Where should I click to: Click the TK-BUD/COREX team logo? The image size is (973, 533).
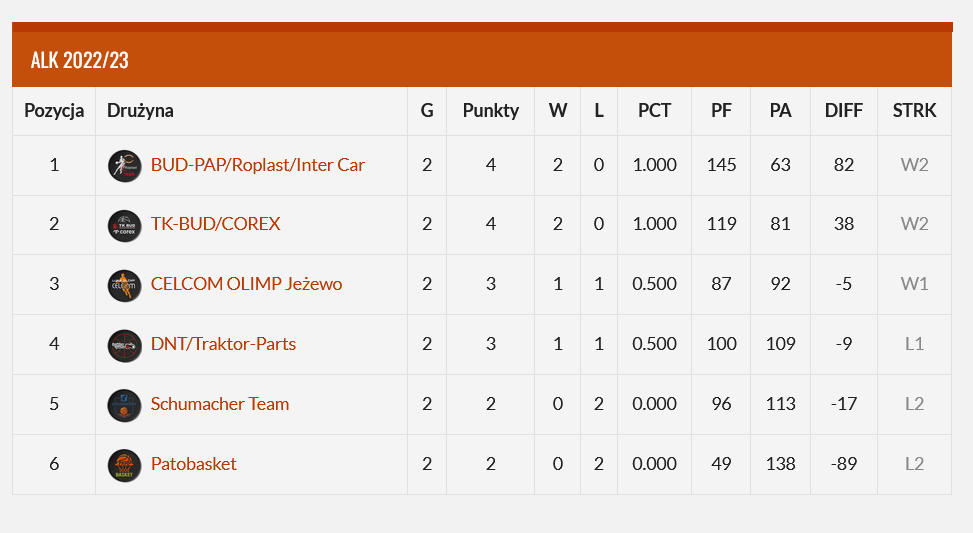tap(124, 225)
